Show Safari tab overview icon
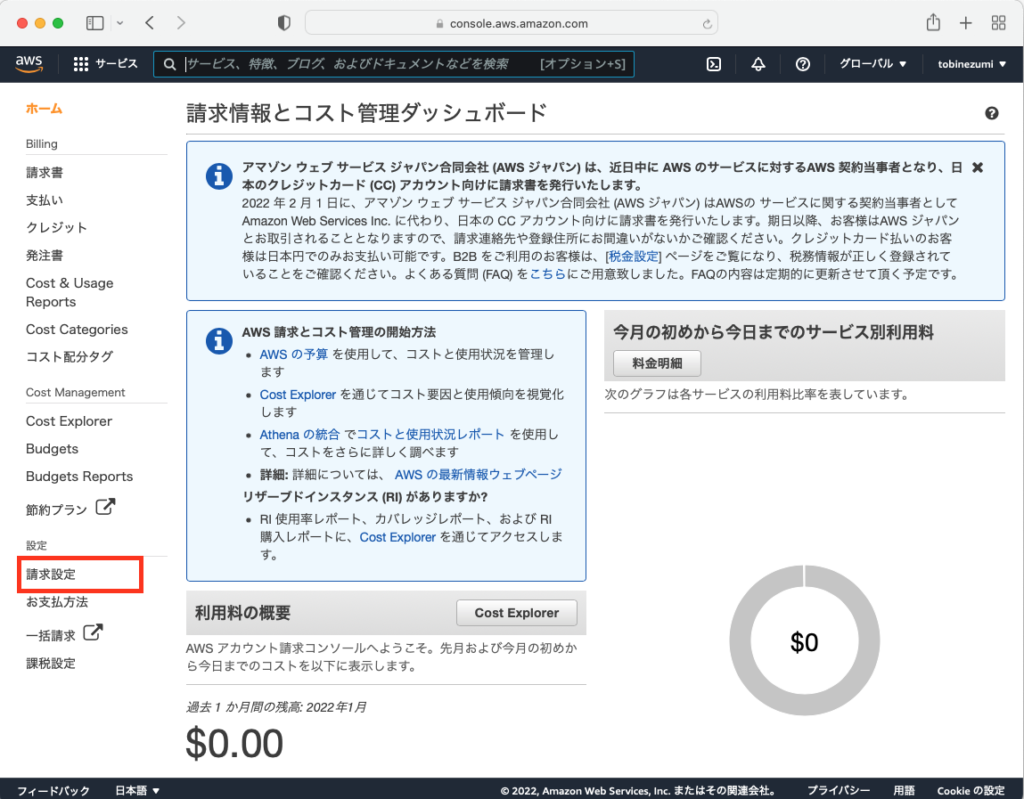 pyautogui.click(x=999, y=23)
